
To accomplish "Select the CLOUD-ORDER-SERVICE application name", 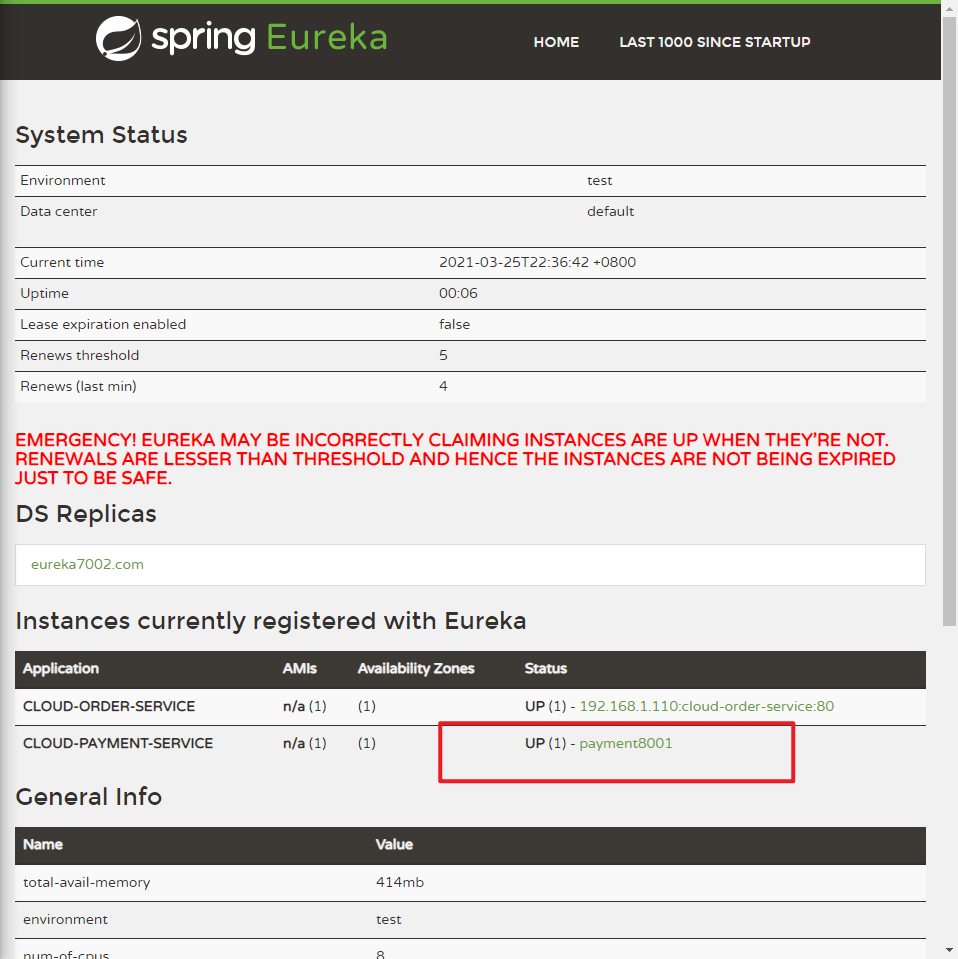I will pyautogui.click(x=109, y=706).
